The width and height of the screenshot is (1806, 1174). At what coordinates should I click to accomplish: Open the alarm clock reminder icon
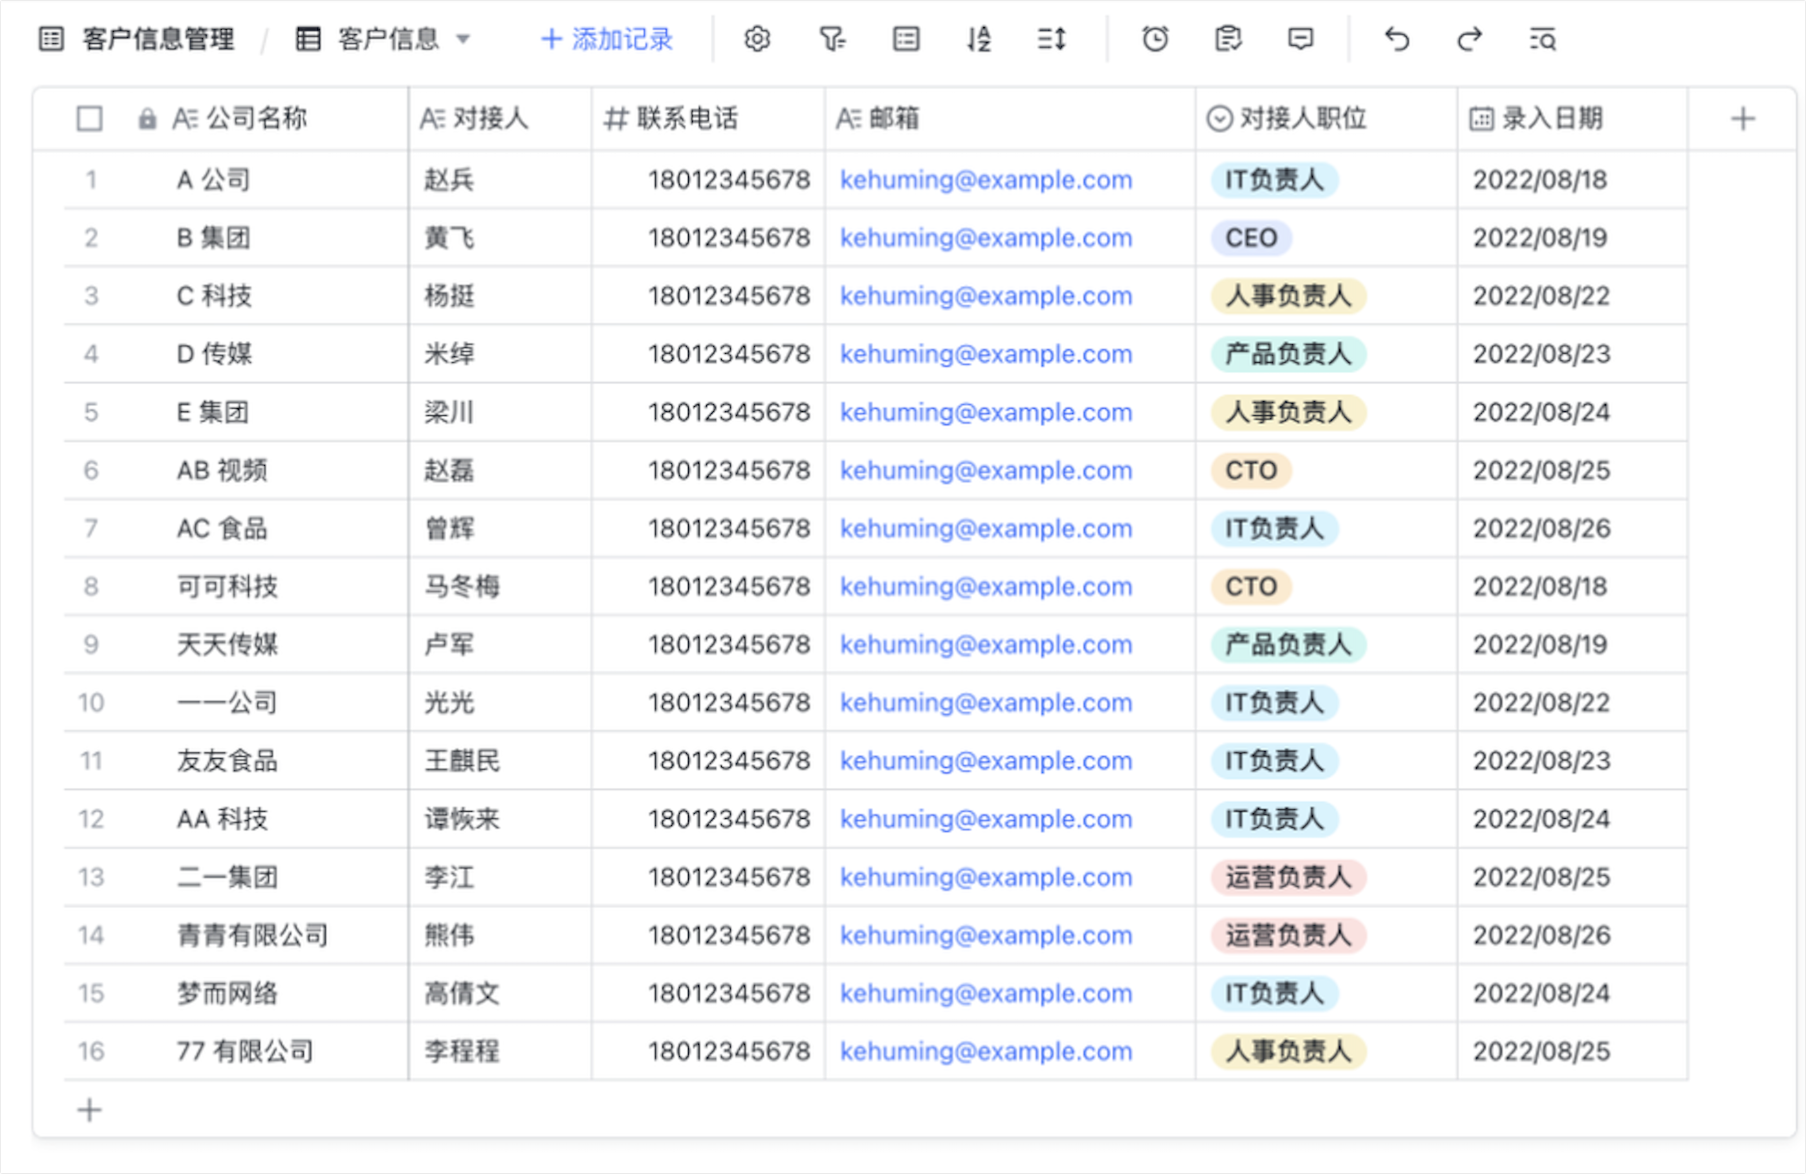[x=1155, y=39]
